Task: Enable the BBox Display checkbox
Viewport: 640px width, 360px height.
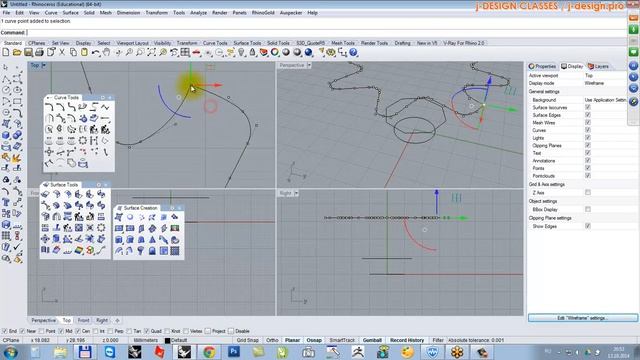Action: pyautogui.click(x=588, y=209)
